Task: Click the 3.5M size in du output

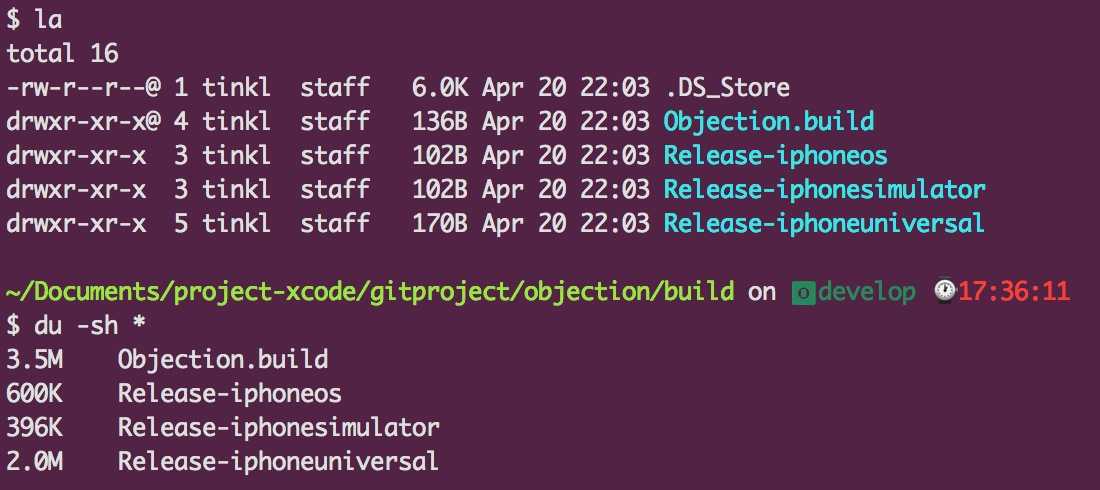Action: [31, 359]
